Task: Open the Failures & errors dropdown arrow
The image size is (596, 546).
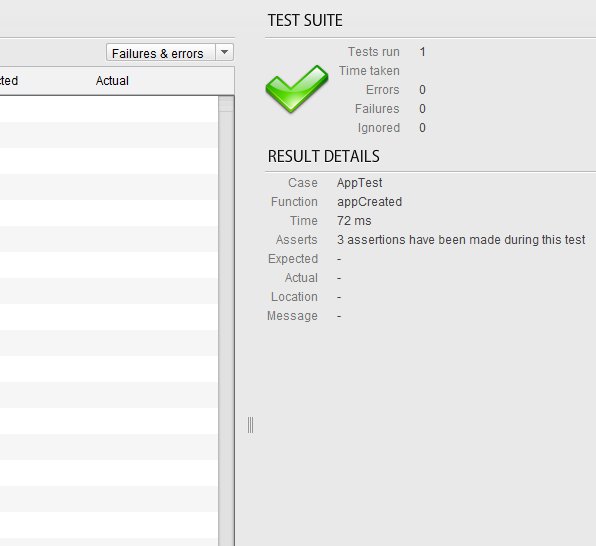Action: point(225,52)
